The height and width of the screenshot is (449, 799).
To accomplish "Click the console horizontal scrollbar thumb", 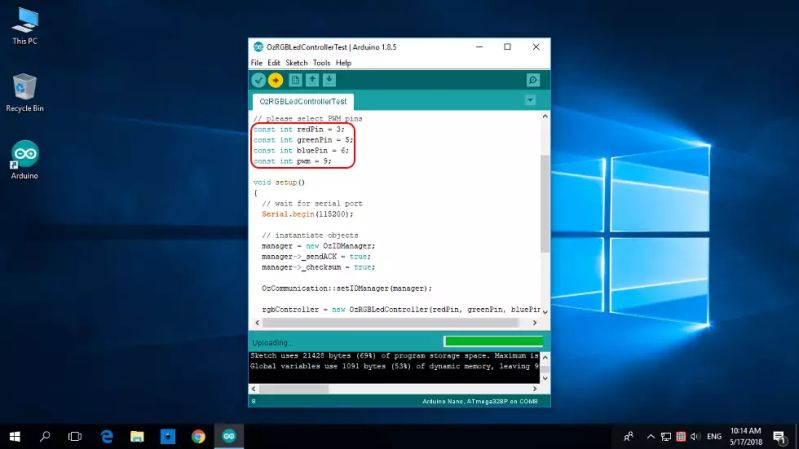I will pos(294,389).
